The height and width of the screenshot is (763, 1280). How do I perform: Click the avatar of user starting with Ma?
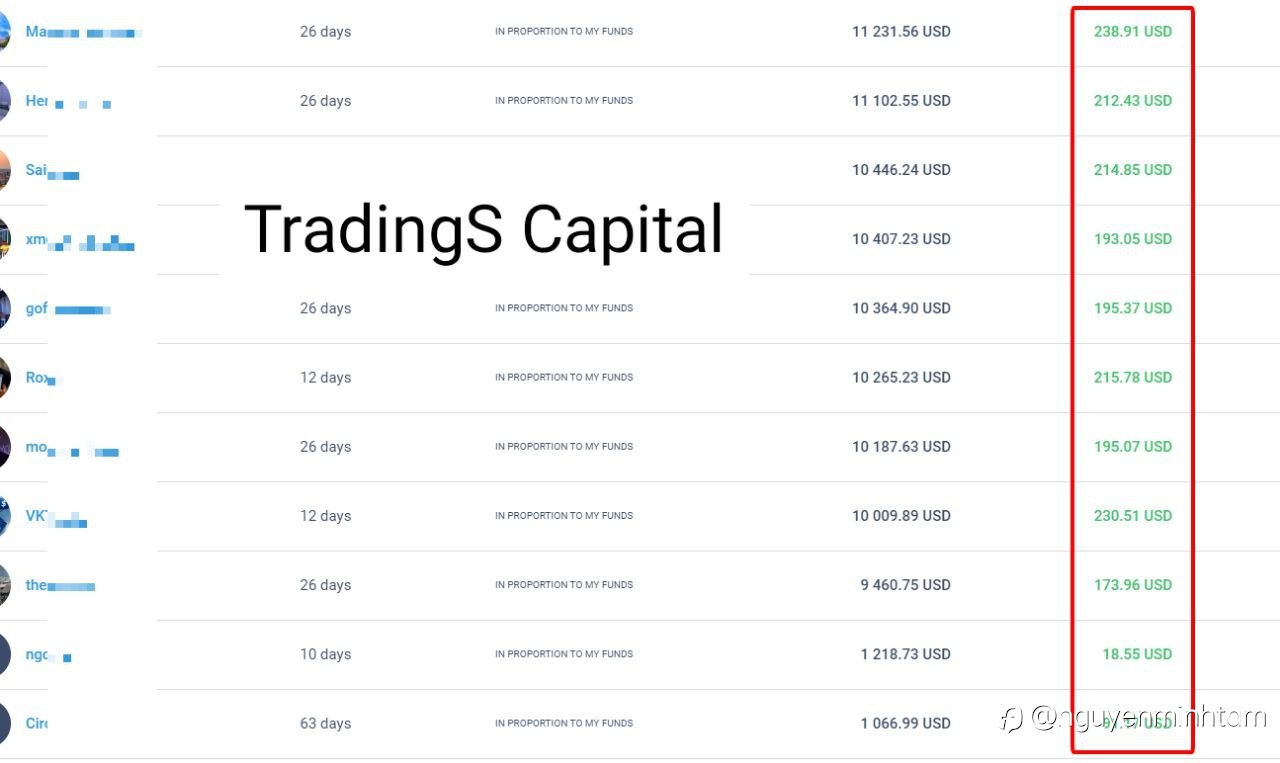coord(4,31)
